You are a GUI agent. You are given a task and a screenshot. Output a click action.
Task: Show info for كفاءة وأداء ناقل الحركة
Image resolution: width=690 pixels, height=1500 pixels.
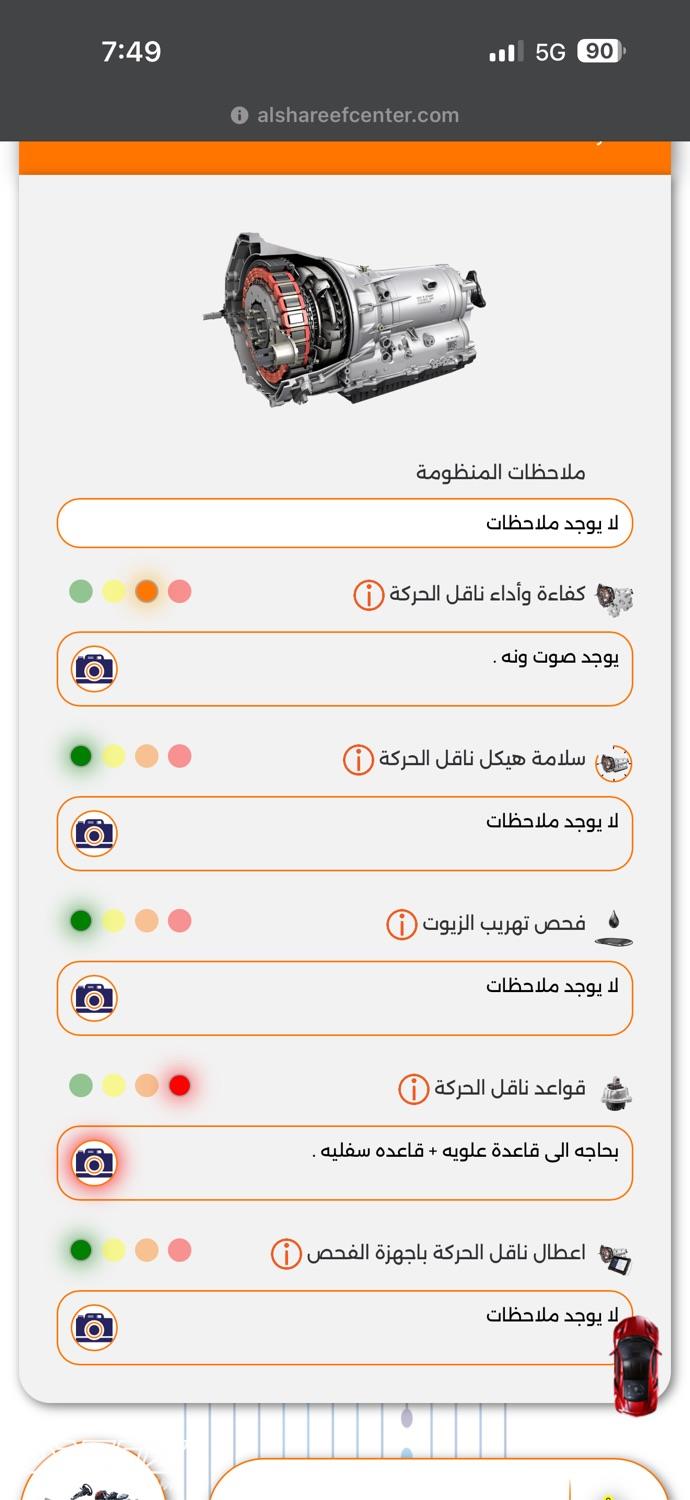368,595
